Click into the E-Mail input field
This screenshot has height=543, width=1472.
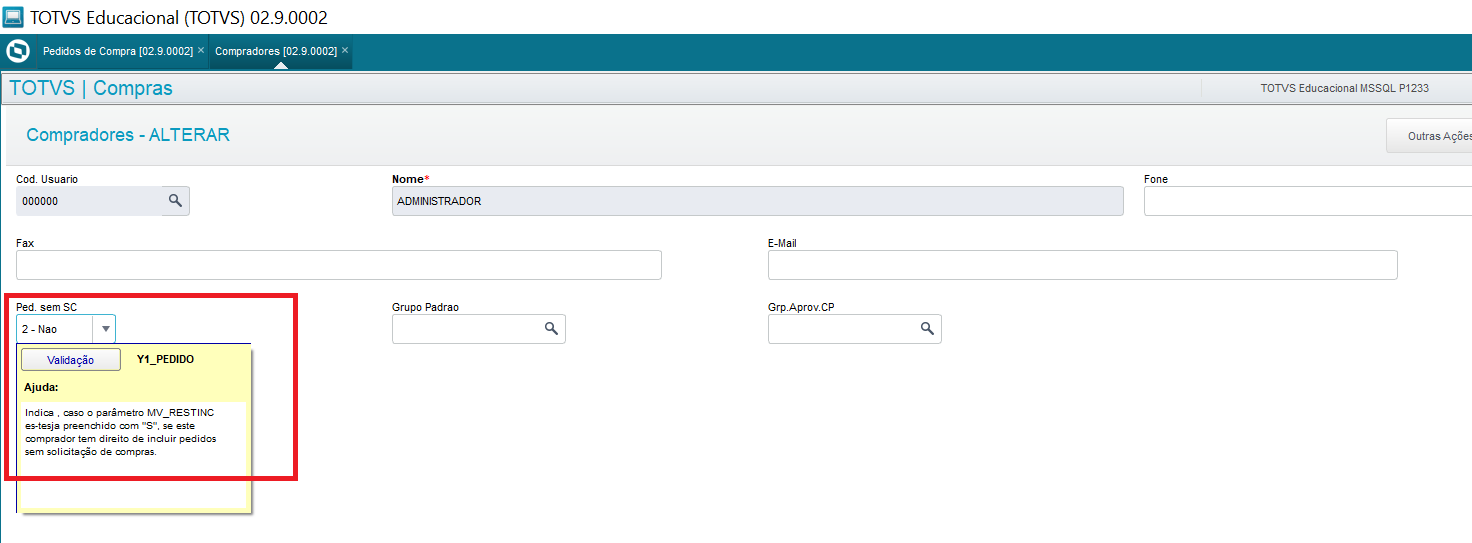pos(1083,265)
